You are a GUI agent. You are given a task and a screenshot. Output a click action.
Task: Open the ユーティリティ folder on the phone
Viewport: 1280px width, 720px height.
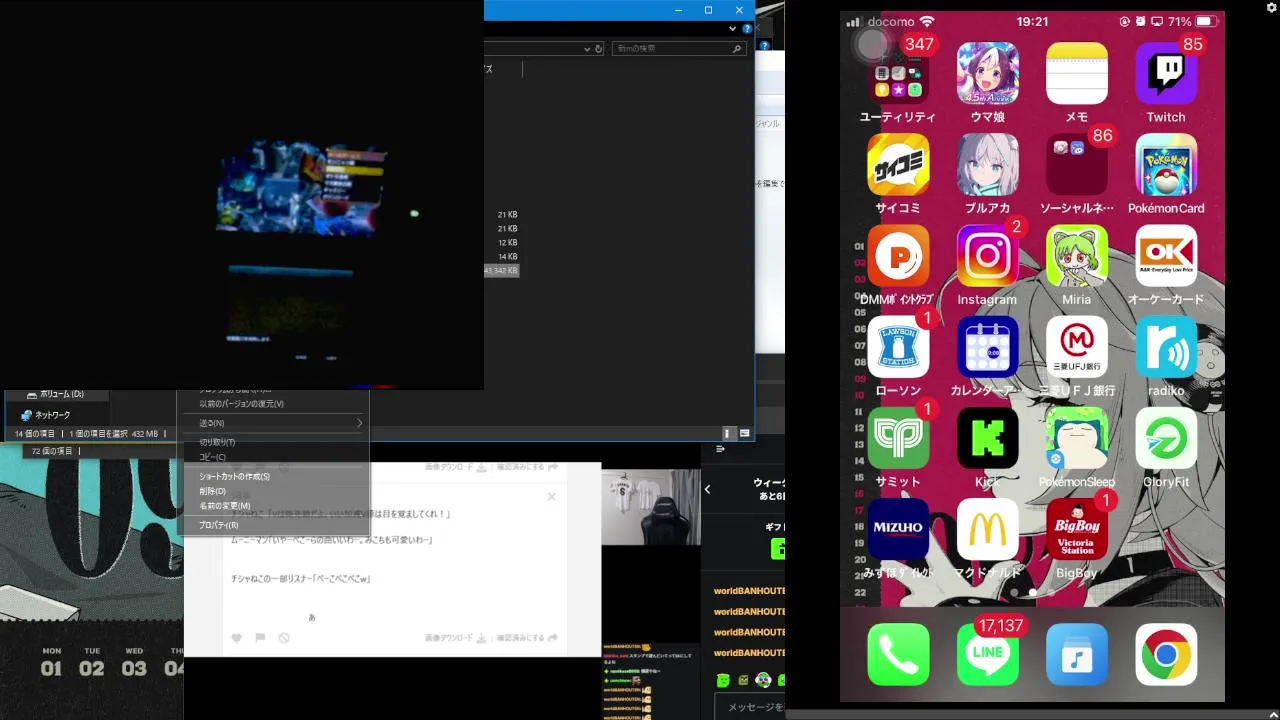coord(898,75)
